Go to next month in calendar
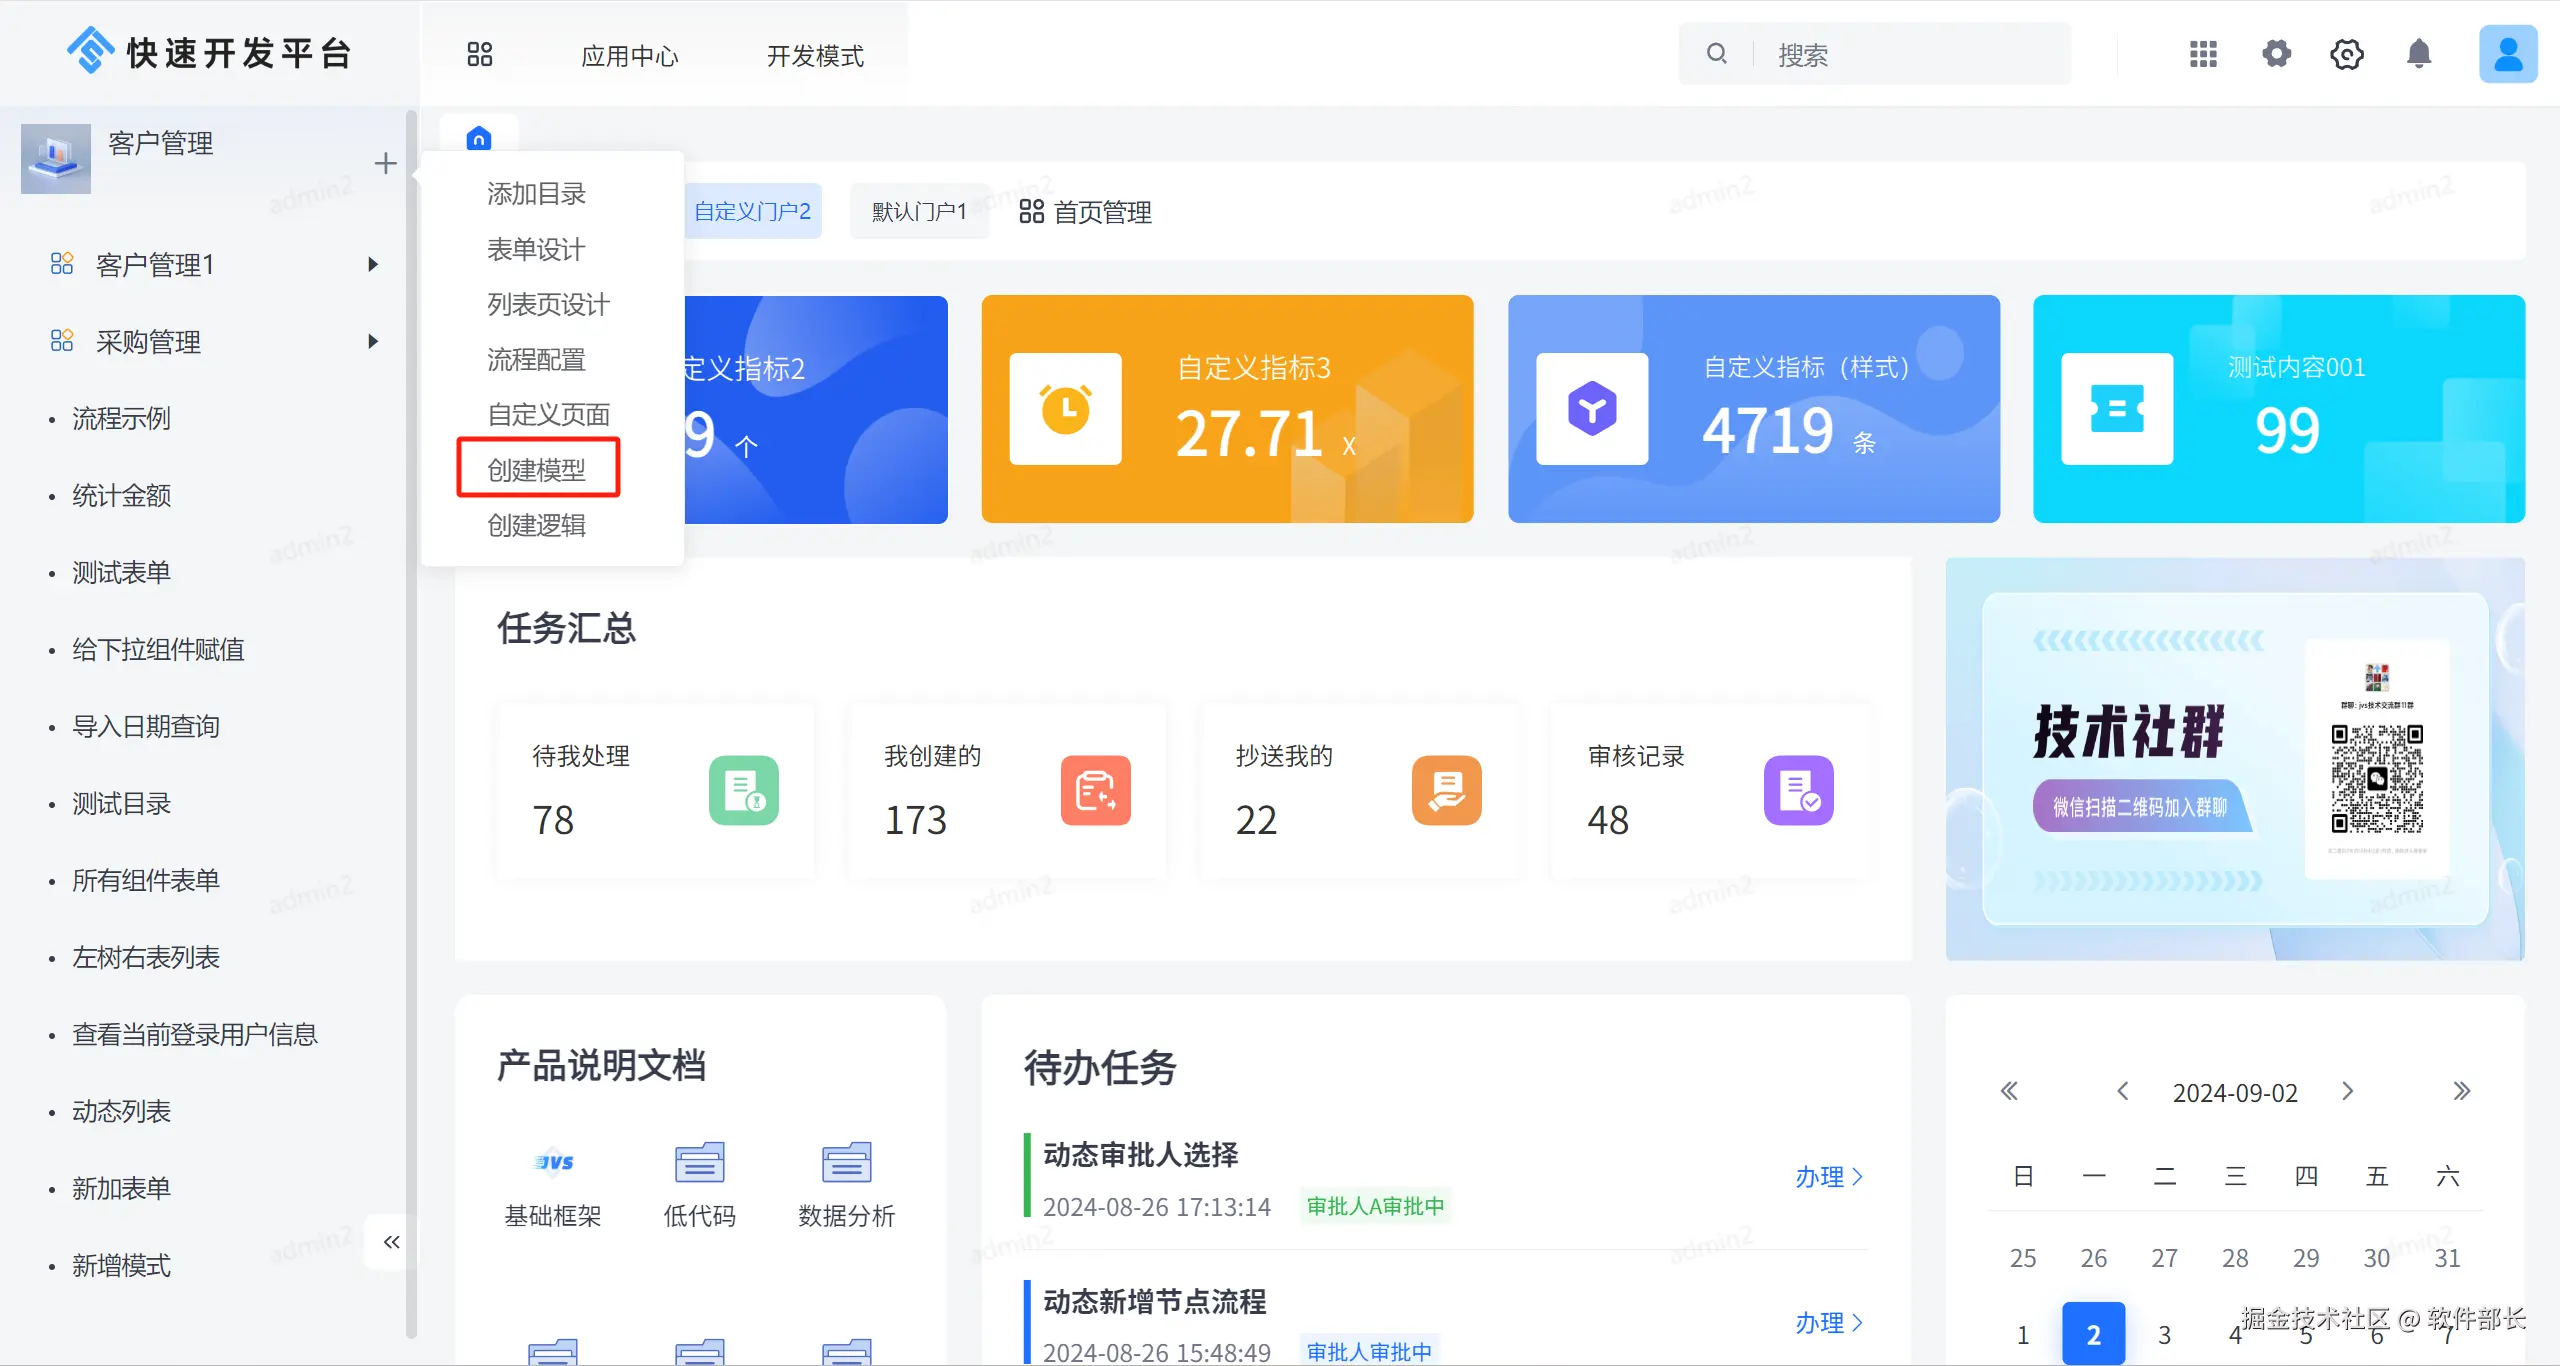This screenshot has height=1366, width=2560. pos(2347,1091)
